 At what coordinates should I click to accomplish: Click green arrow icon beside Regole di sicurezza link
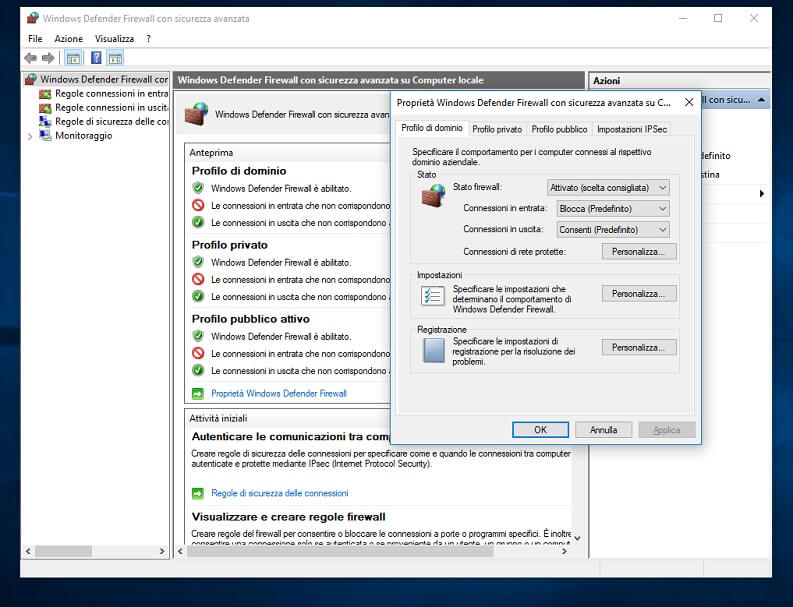[x=198, y=493]
